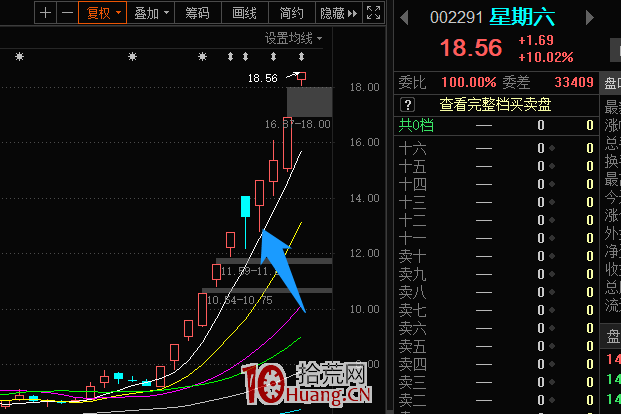Click the first snowflake event marker

(19, 57)
